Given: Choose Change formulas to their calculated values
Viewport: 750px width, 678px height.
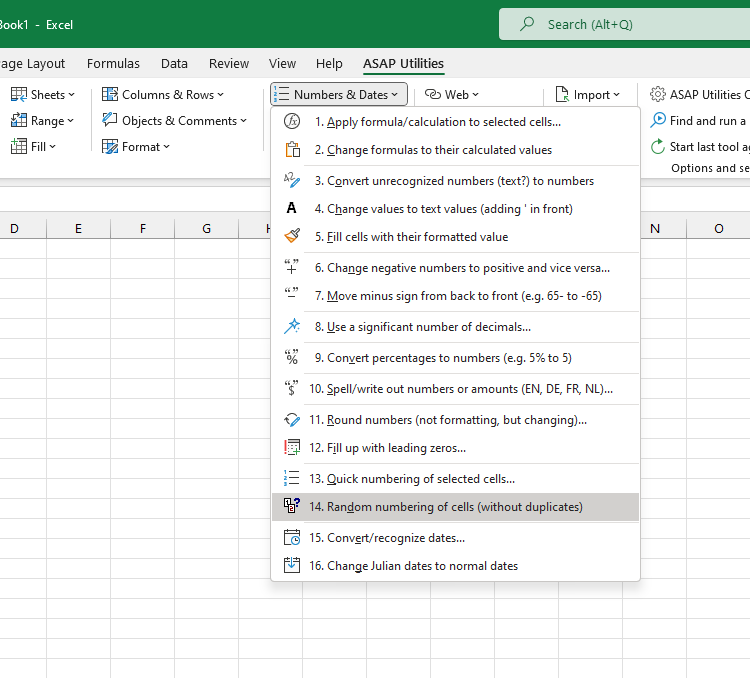Looking at the screenshot, I should point(455,150).
